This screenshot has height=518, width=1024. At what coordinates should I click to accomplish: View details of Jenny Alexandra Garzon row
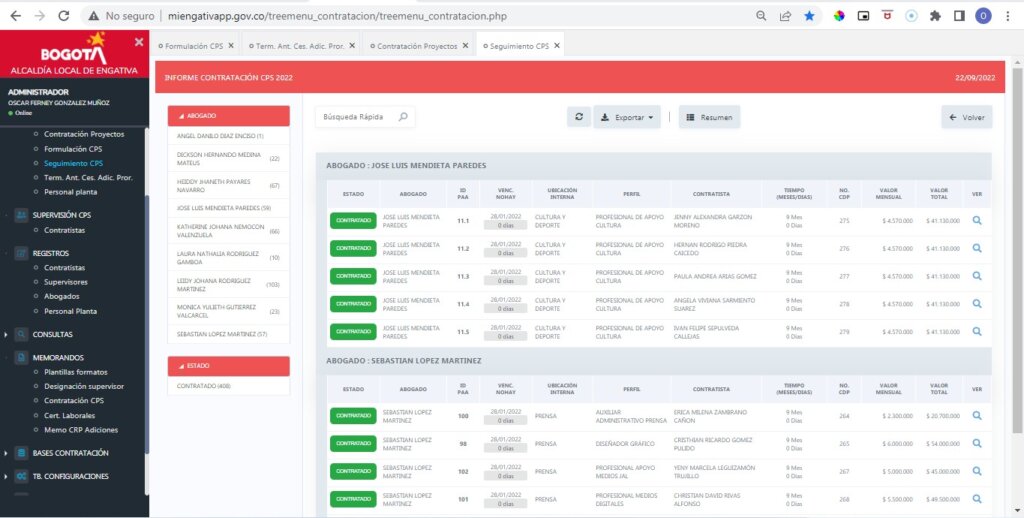click(x=977, y=221)
